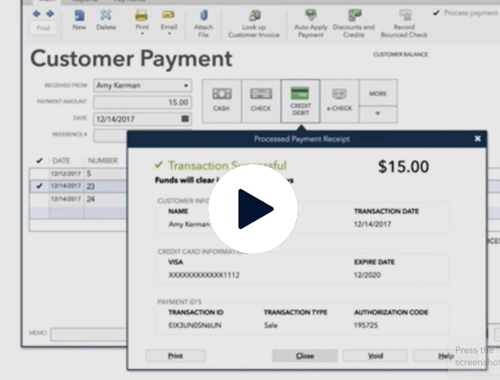
Task: Click the transaction date 12/14/2017 in receipt
Action: tap(372, 224)
